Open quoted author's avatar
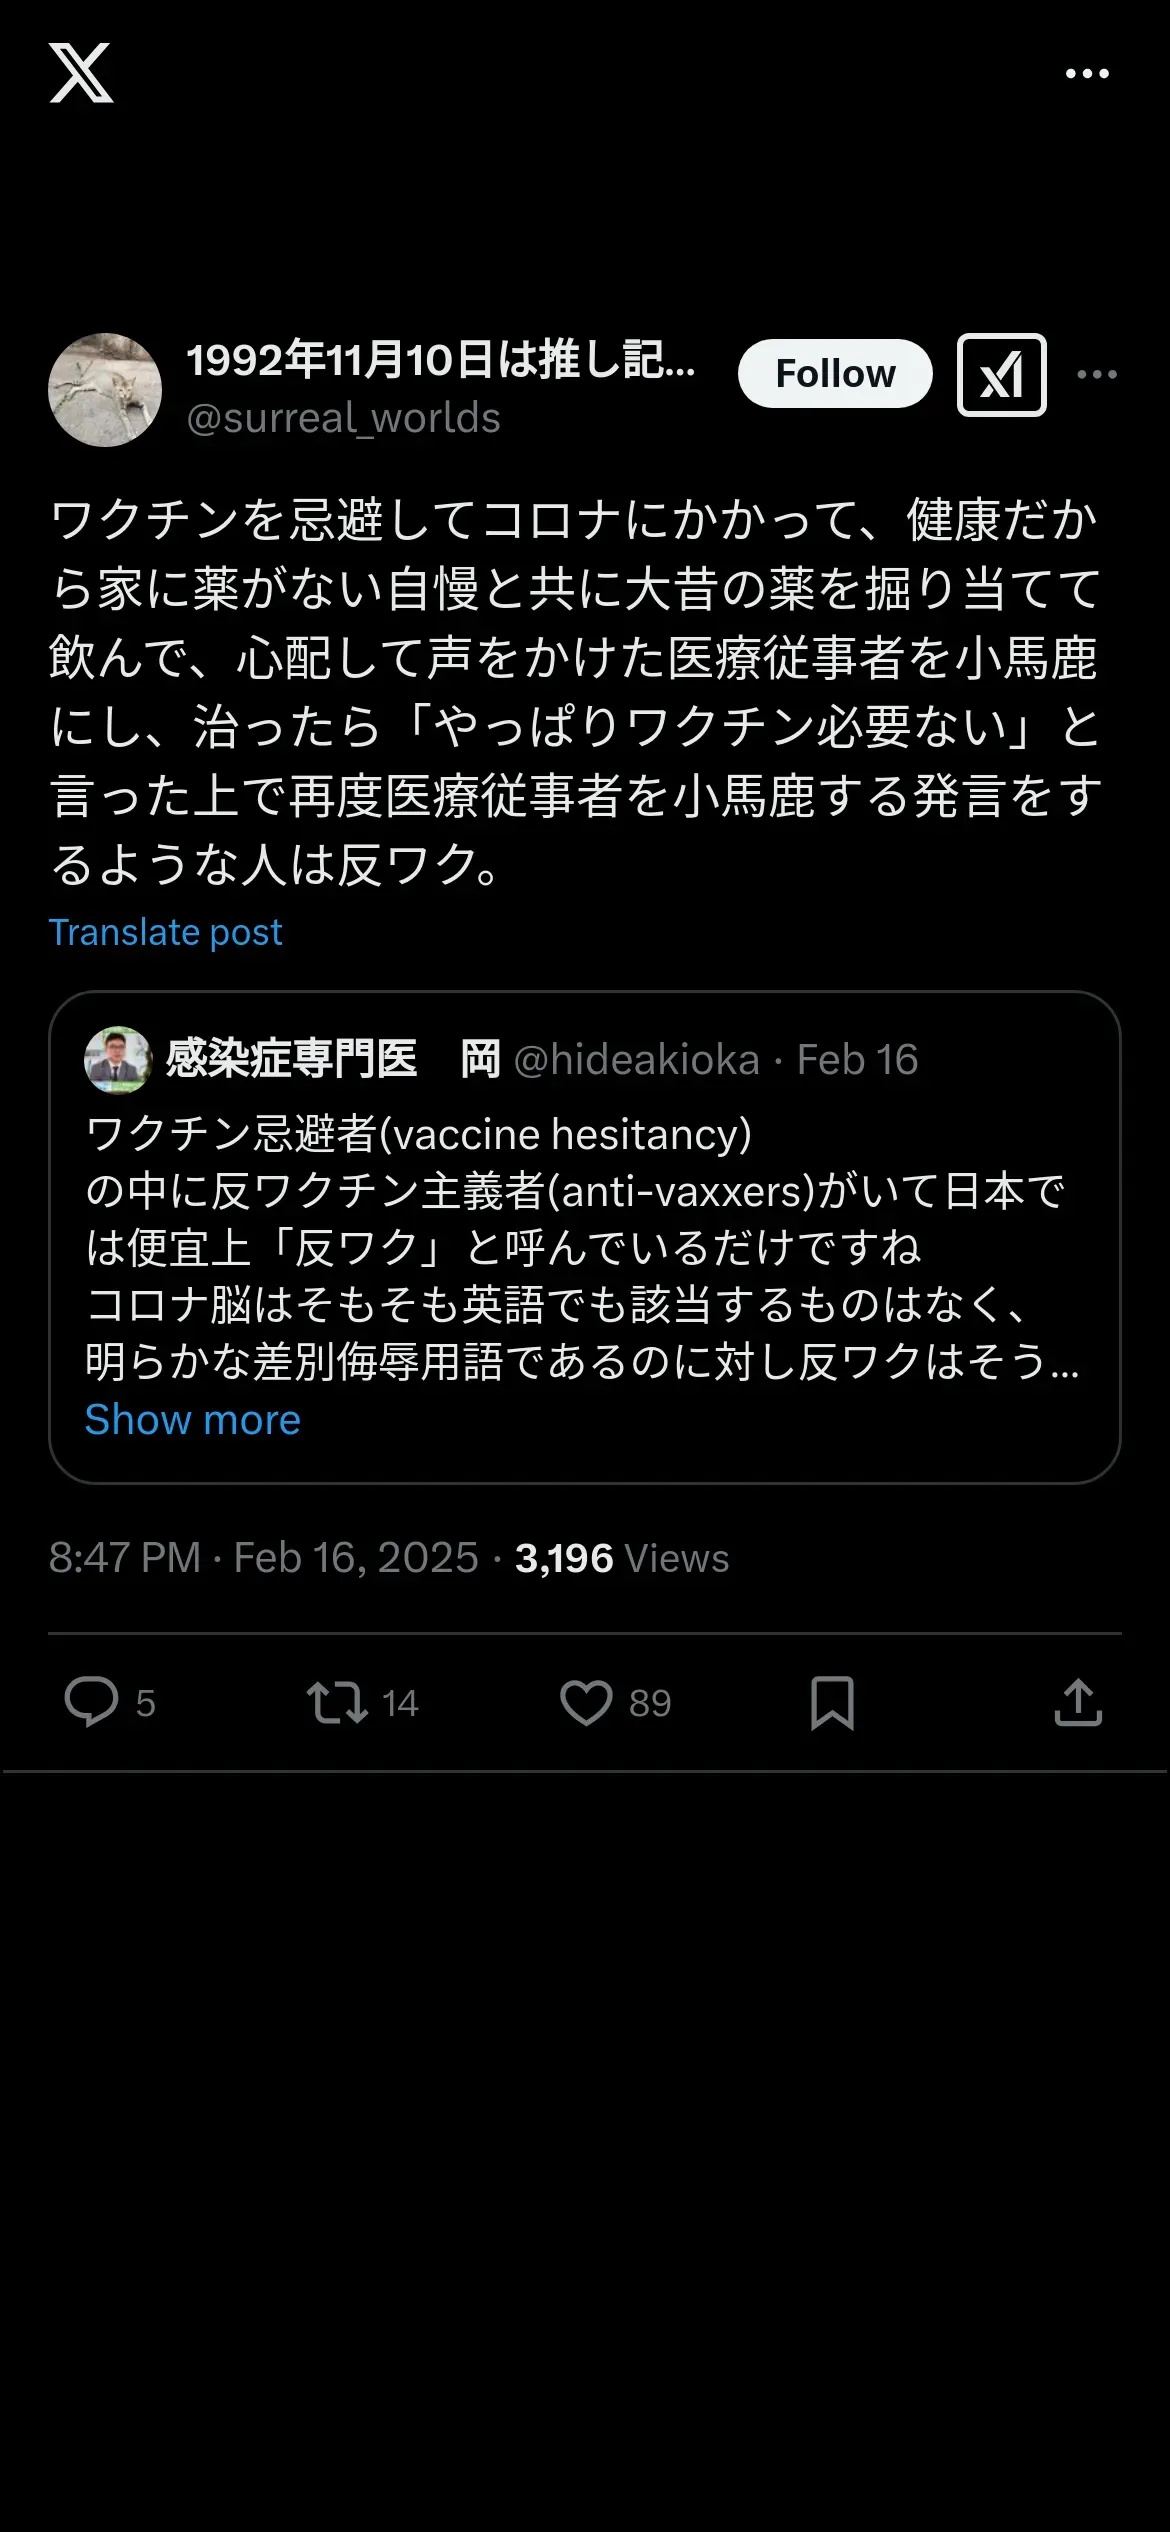Viewport: 1170px width, 2532px height. click(x=118, y=1060)
